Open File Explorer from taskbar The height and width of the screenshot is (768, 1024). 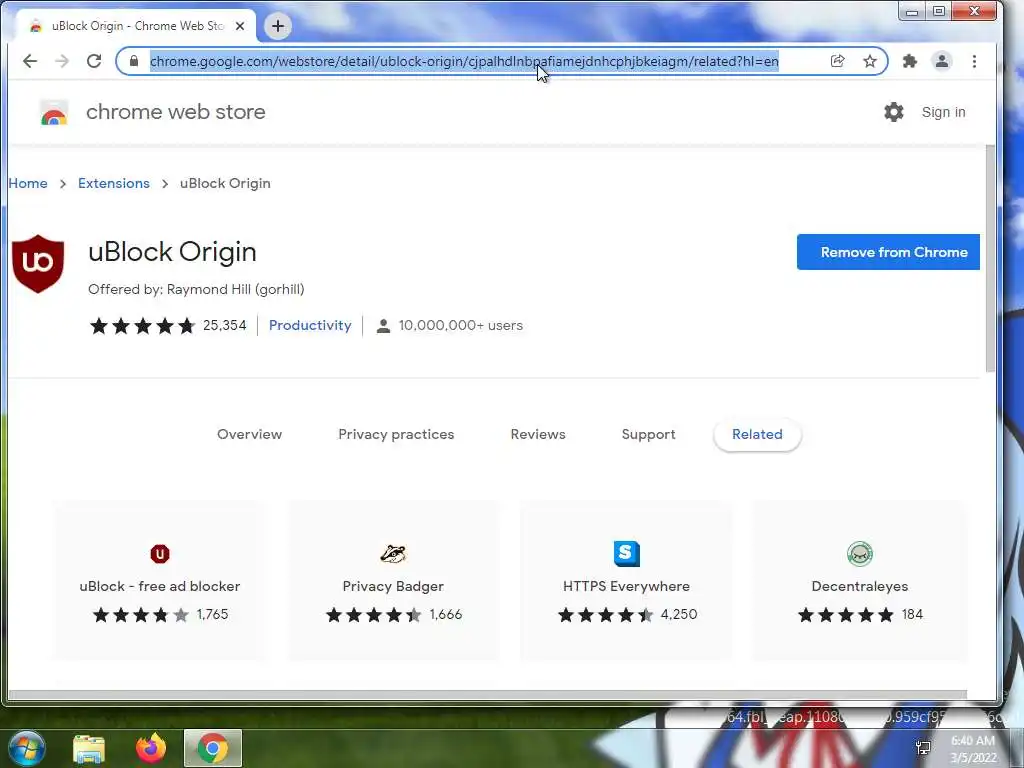click(89, 748)
